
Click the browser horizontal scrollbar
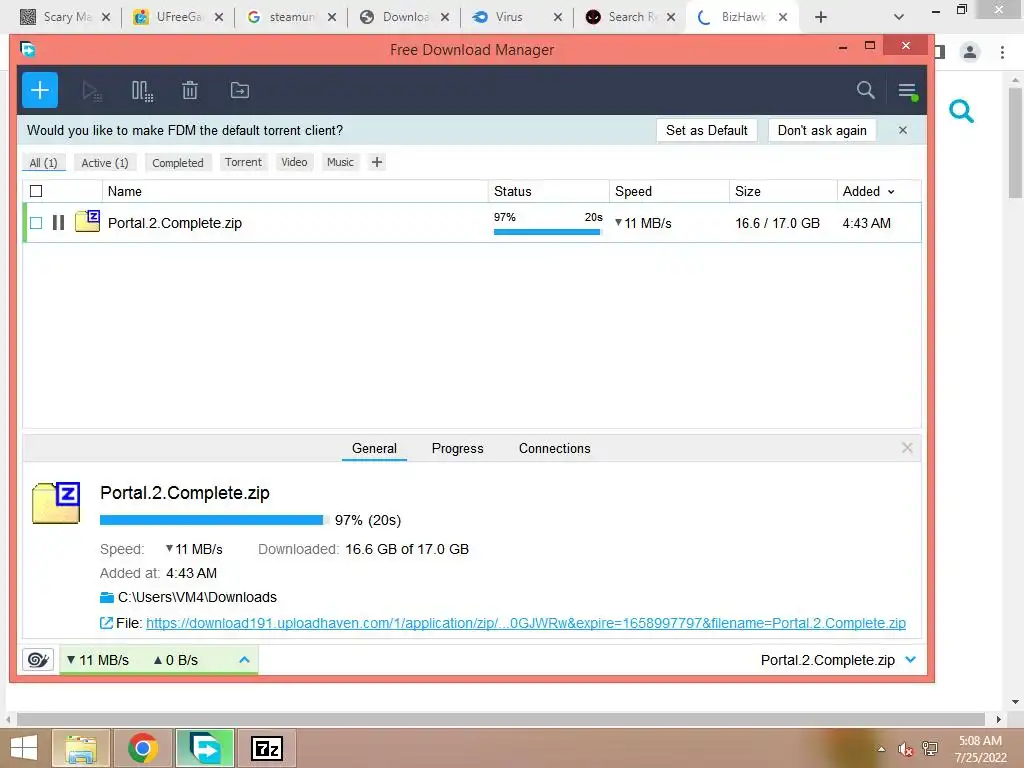tap(500, 719)
